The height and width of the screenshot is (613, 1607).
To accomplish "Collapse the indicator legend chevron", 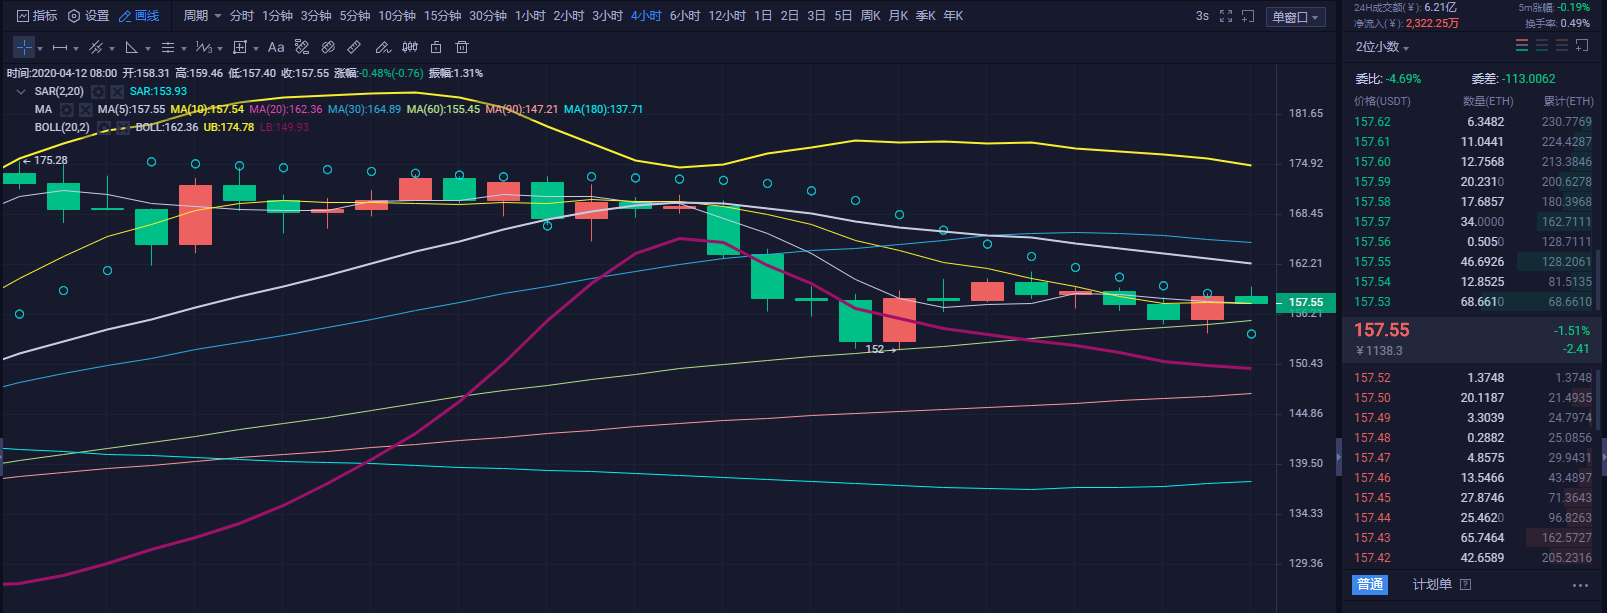I will [x=21, y=91].
